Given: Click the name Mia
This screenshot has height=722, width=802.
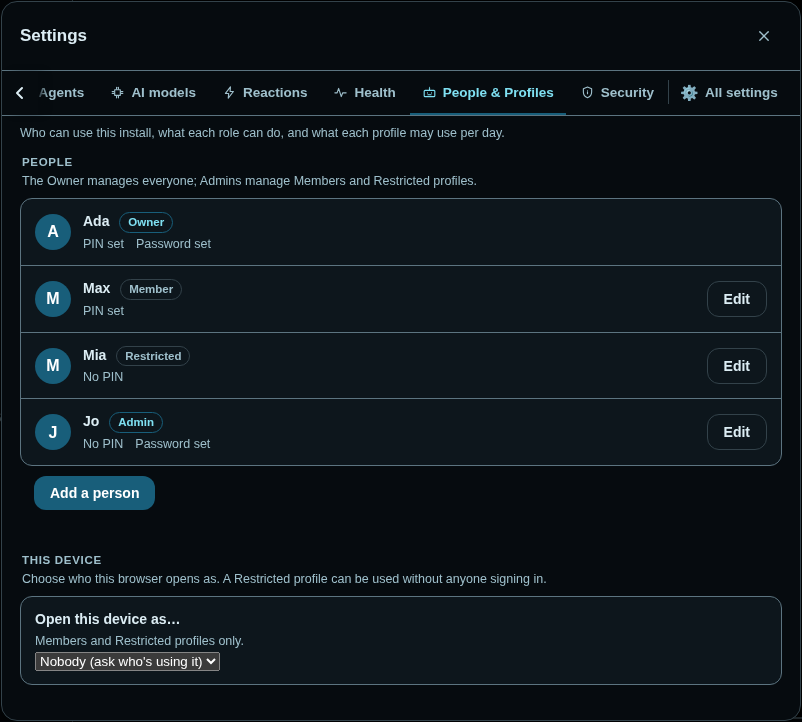Looking at the screenshot, I should 95,355.
